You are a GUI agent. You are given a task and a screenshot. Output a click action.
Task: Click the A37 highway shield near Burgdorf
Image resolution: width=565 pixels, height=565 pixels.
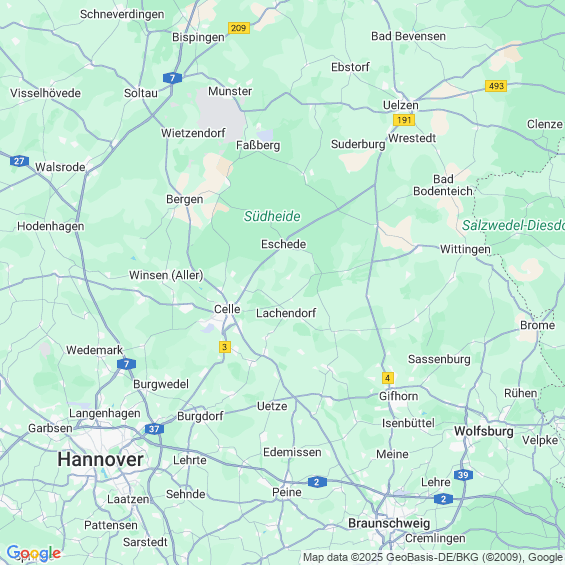[x=155, y=429]
